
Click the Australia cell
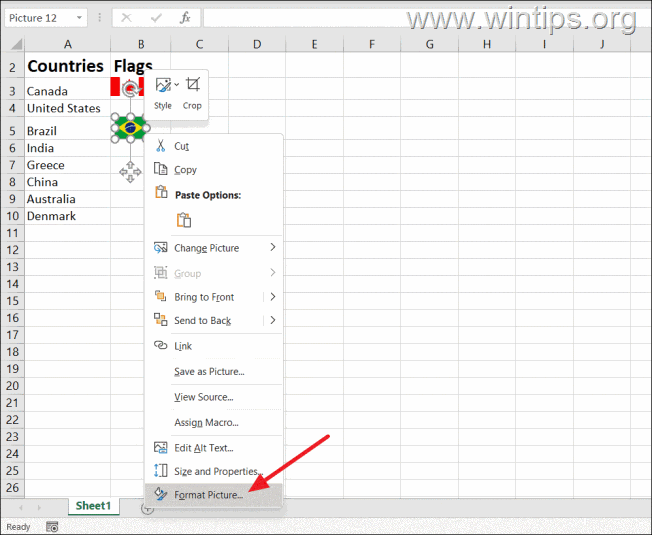tap(67, 199)
